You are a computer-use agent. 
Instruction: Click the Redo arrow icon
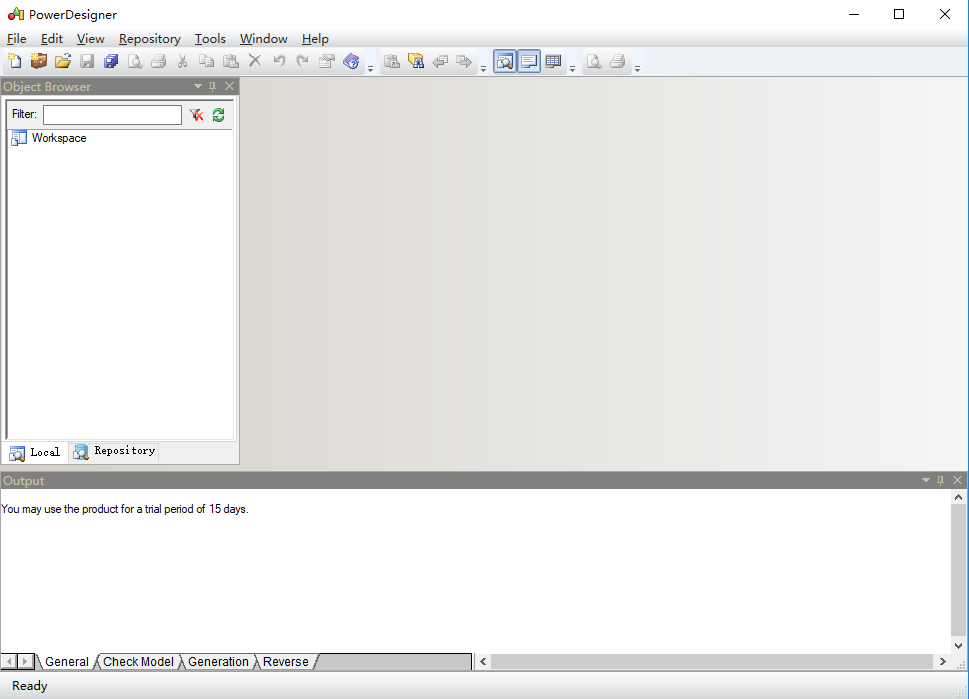click(x=303, y=61)
